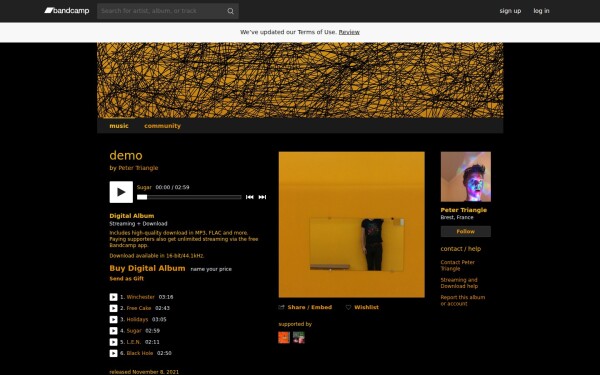This screenshot has height=375, width=600.
Task: Open Streaming and Download help
Action: 459,283
